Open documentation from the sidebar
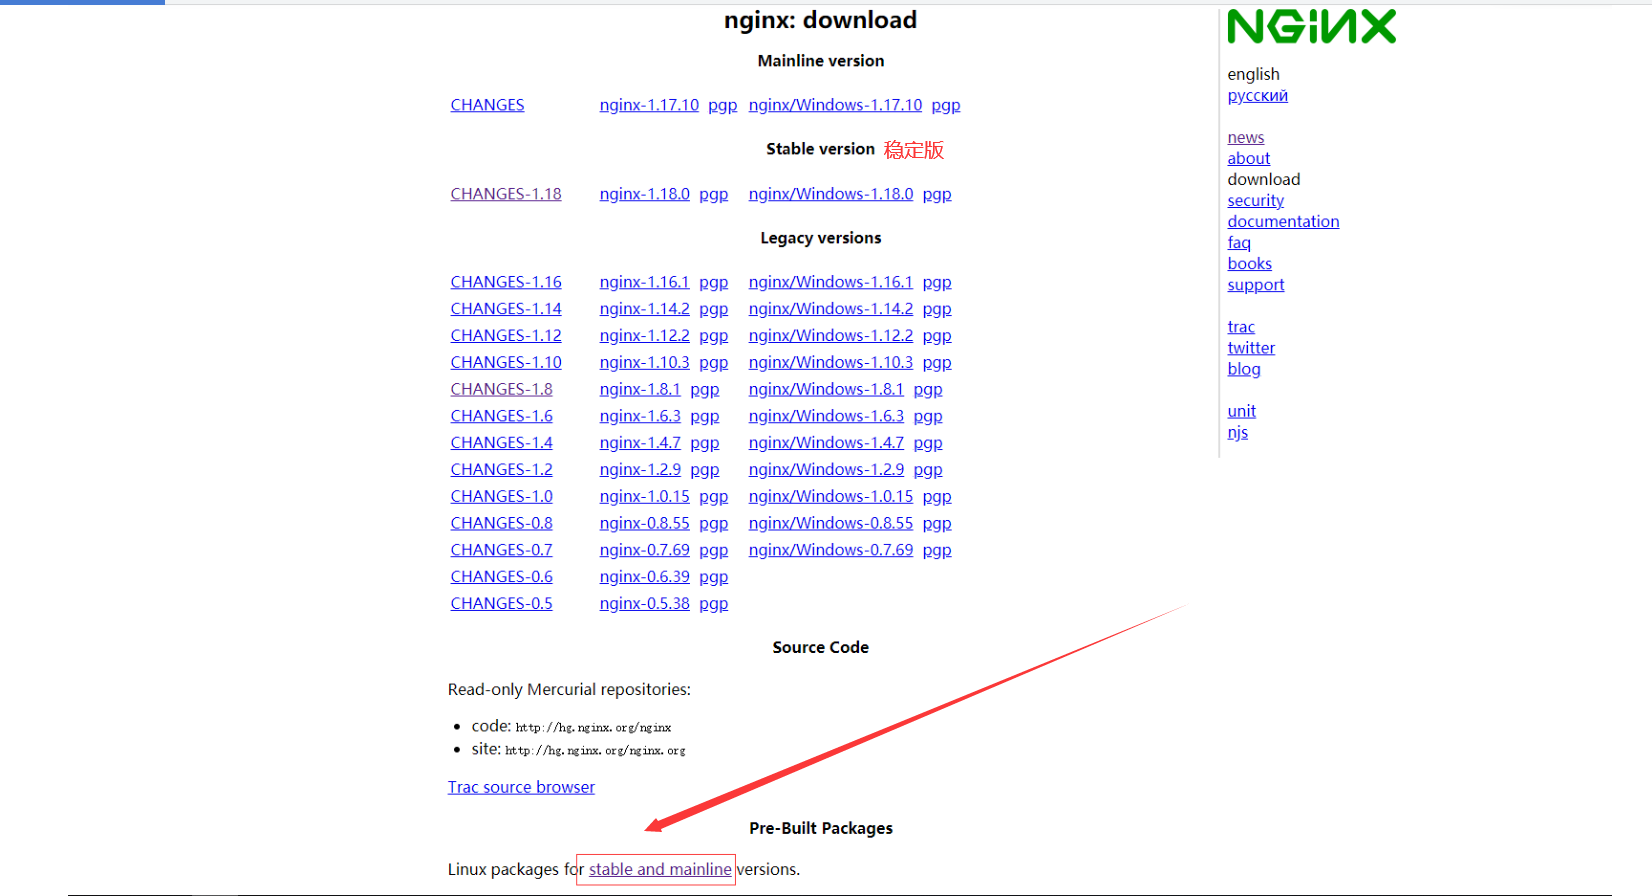The image size is (1652, 896). (x=1283, y=222)
